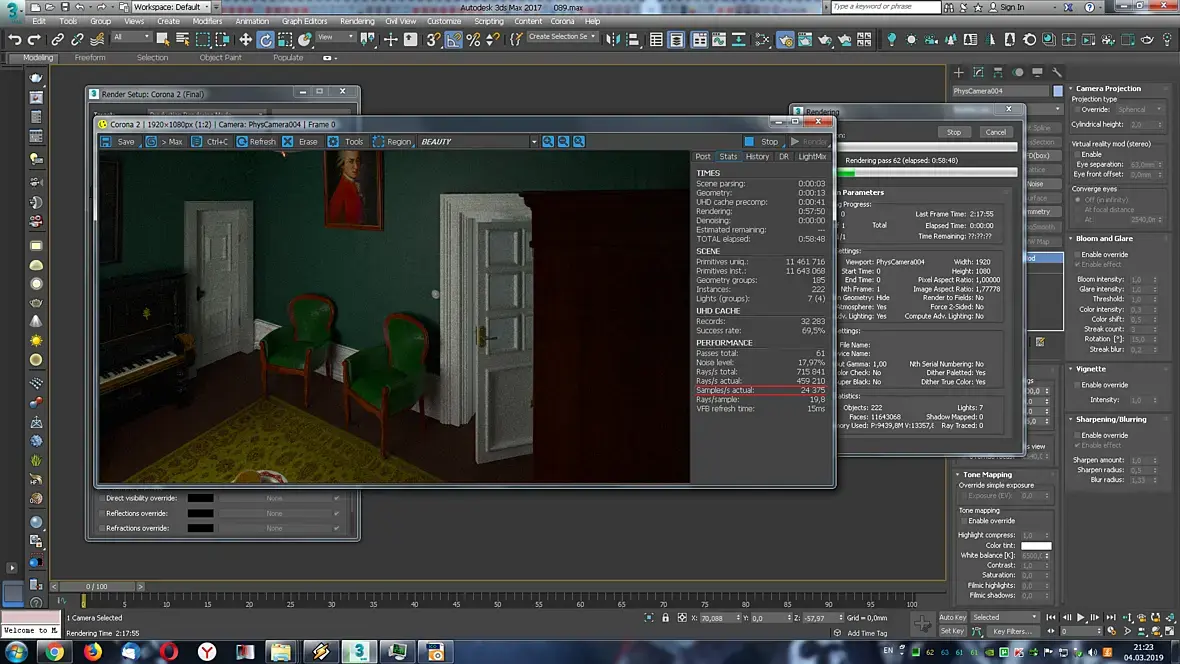
Task: Click the Select and Move tool
Action: coord(245,40)
